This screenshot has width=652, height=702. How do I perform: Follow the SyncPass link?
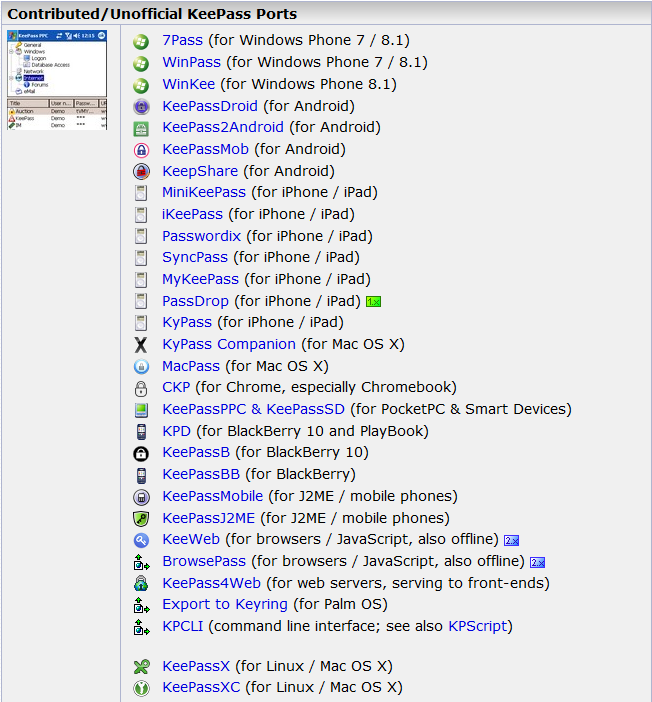195,257
